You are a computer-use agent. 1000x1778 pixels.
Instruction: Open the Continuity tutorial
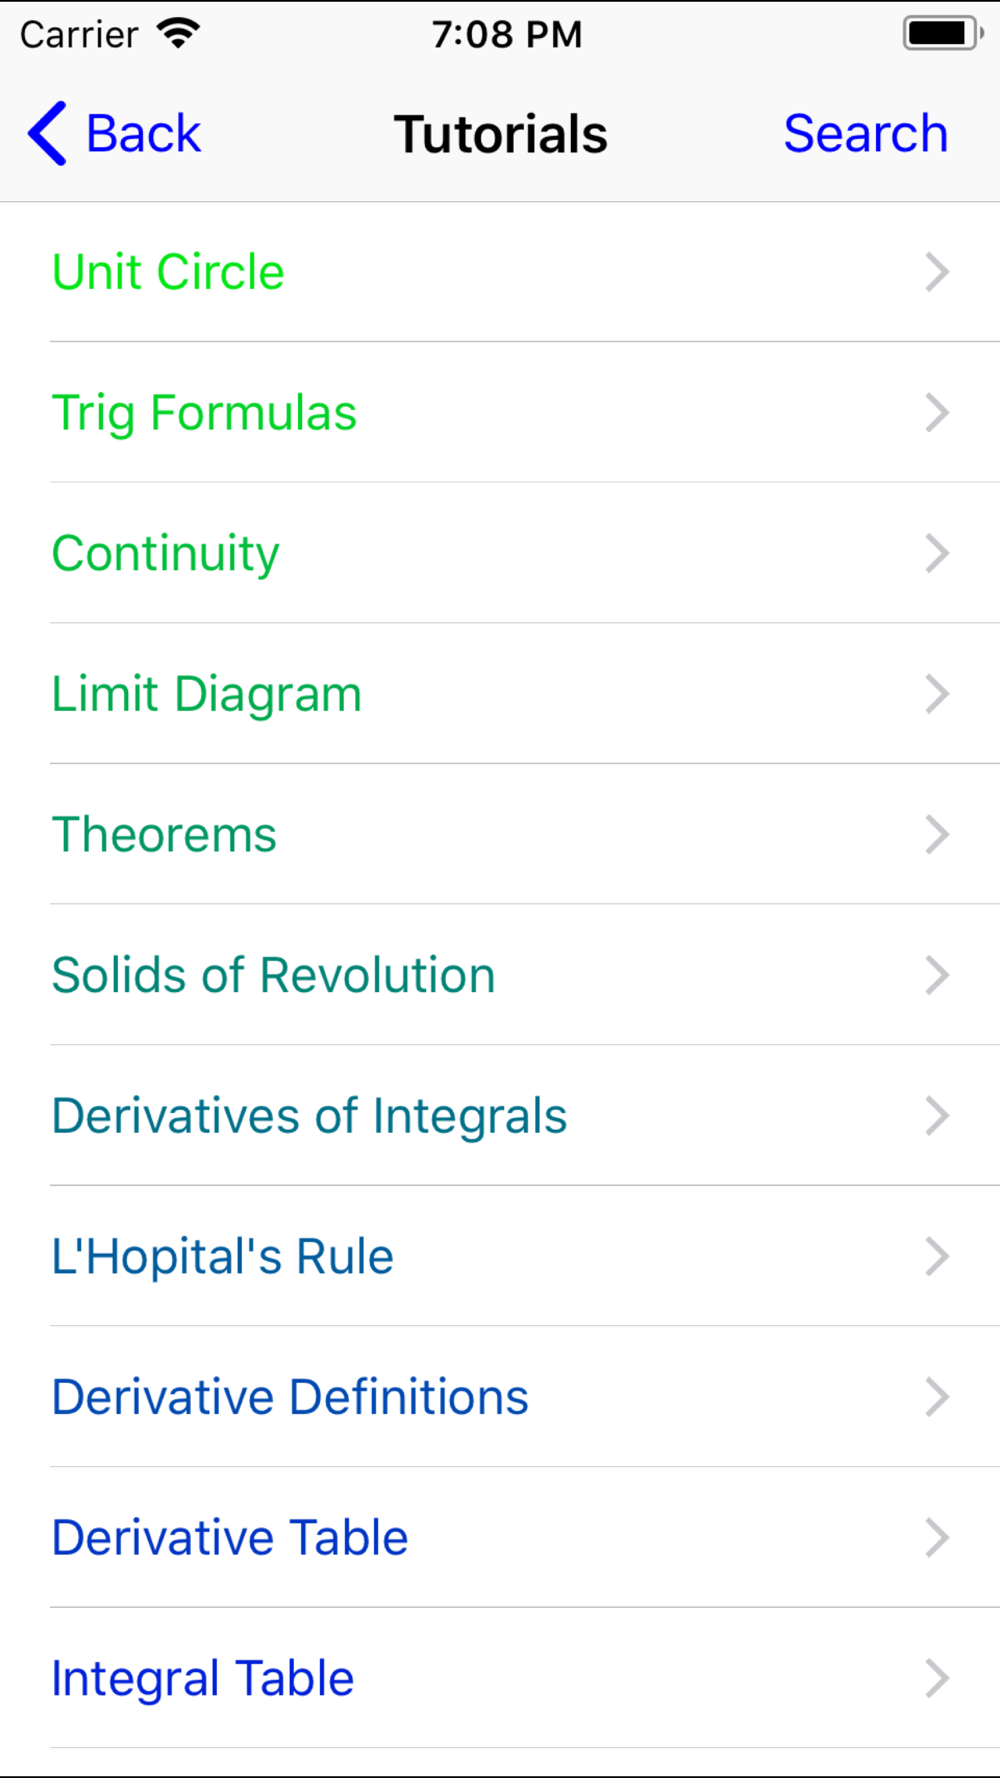pyautogui.click(x=500, y=553)
